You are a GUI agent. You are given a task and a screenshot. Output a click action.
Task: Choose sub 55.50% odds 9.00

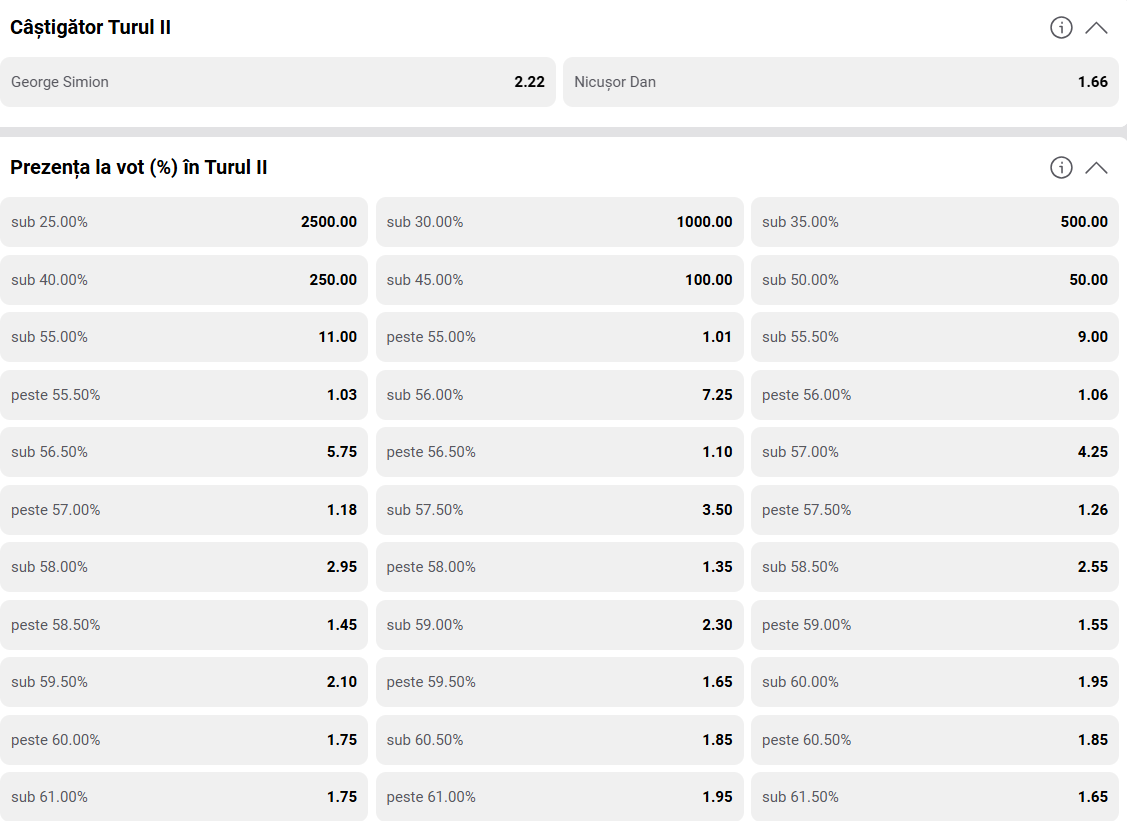(x=935, y=337)
